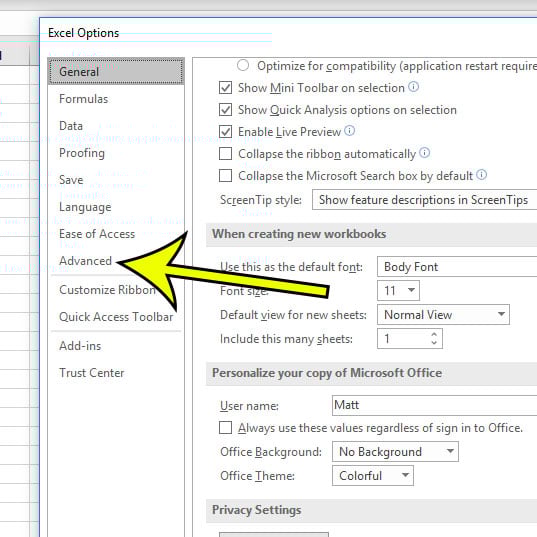This screenshot has width=537, height=537.
Task: Click the Excel Options title text
Action: click(83, 33)
